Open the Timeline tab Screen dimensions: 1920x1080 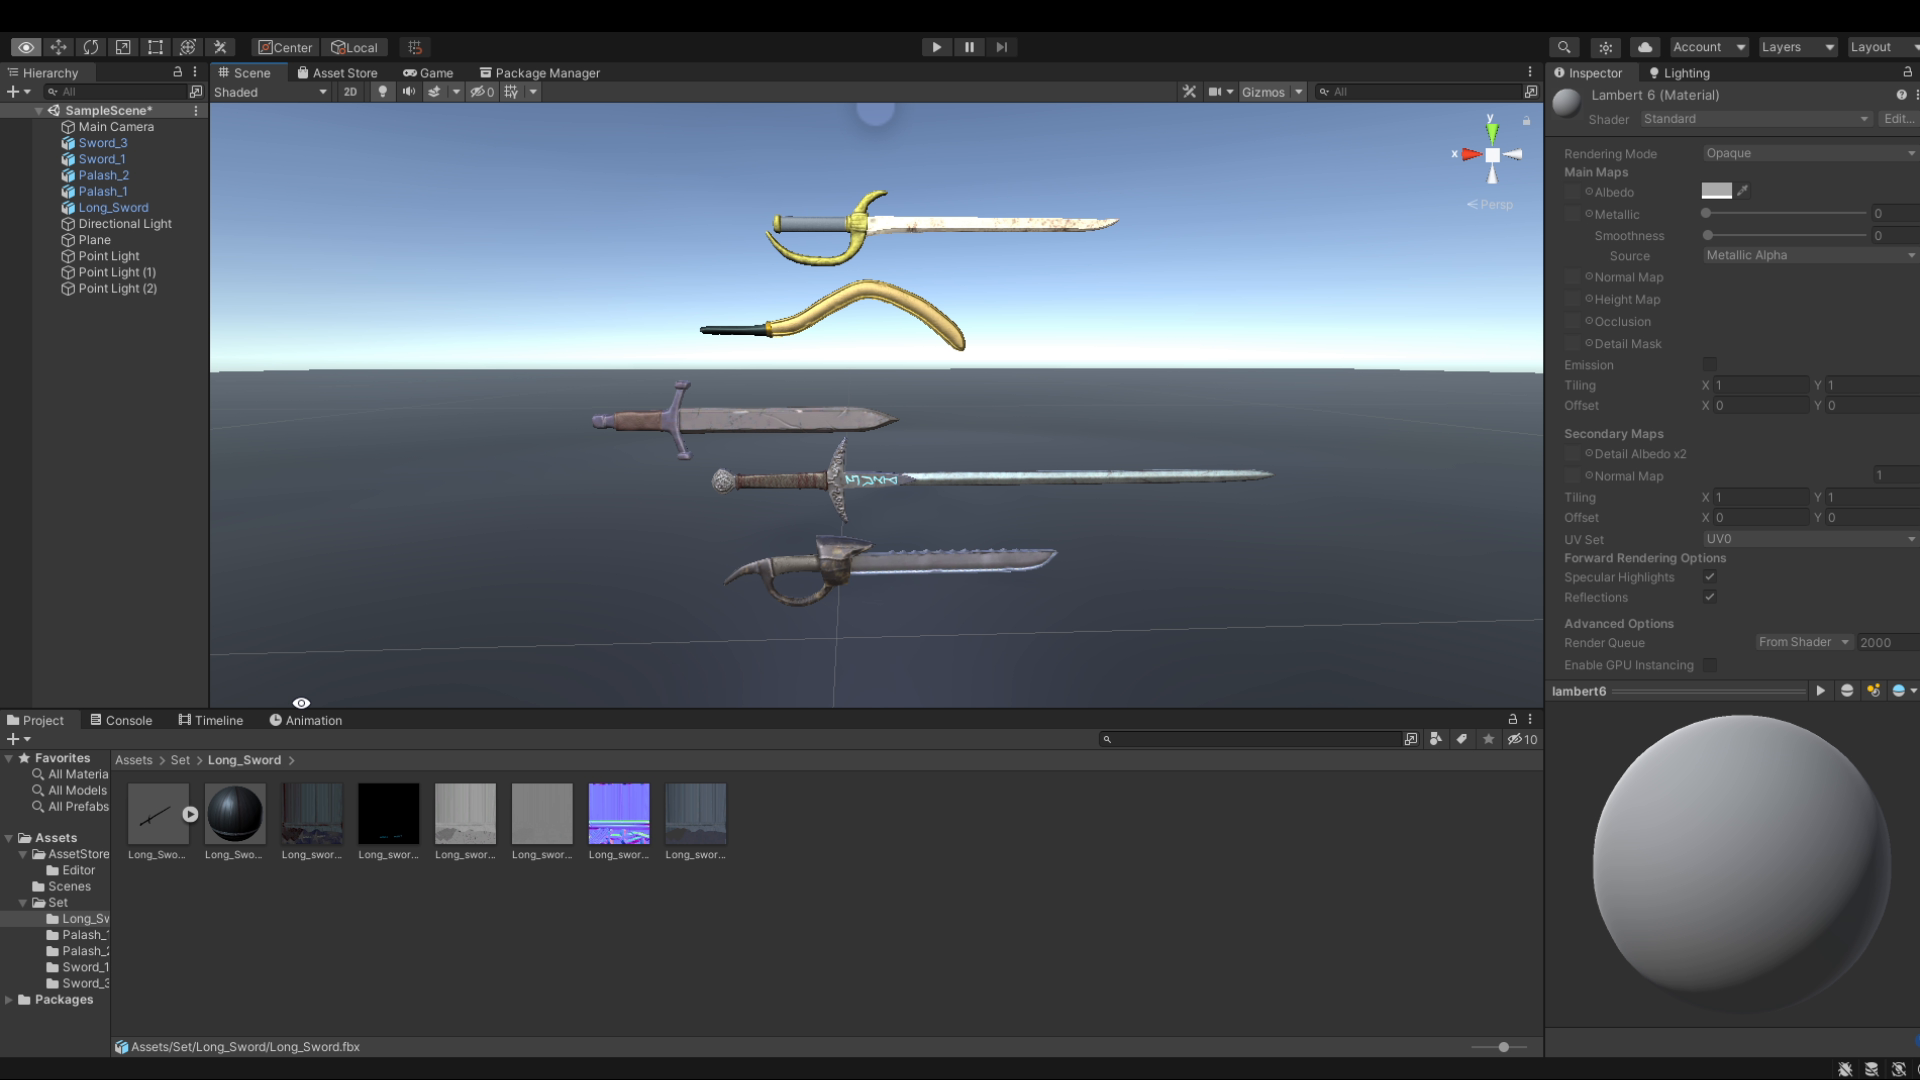(211, 720)
